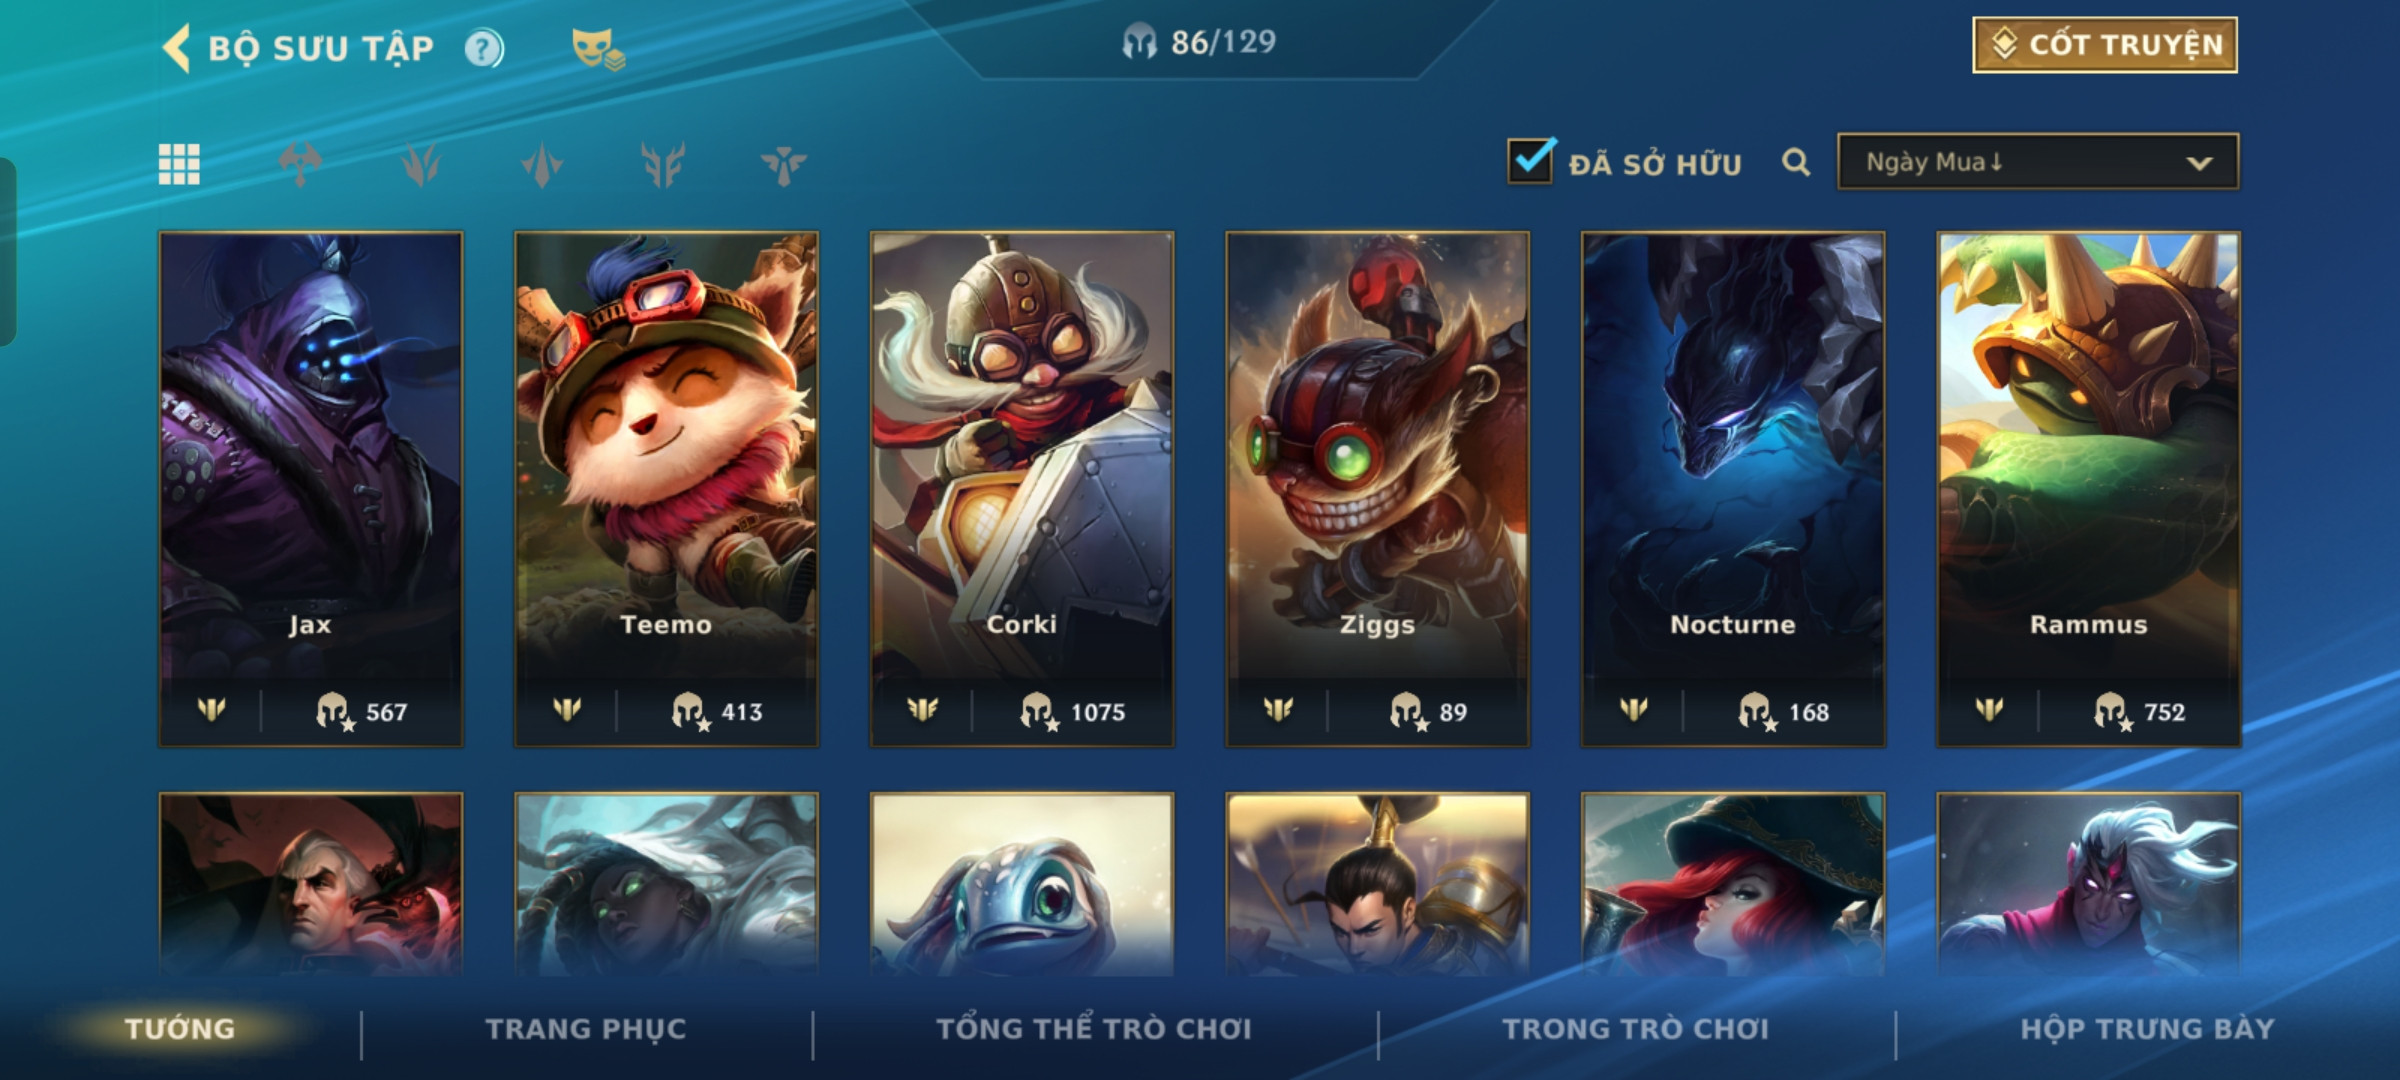Open the Tổng Thể Trò Chơi tab
Image resolution: width=2400 pixels, height=1080 pixels.
coord(1094,1029)
